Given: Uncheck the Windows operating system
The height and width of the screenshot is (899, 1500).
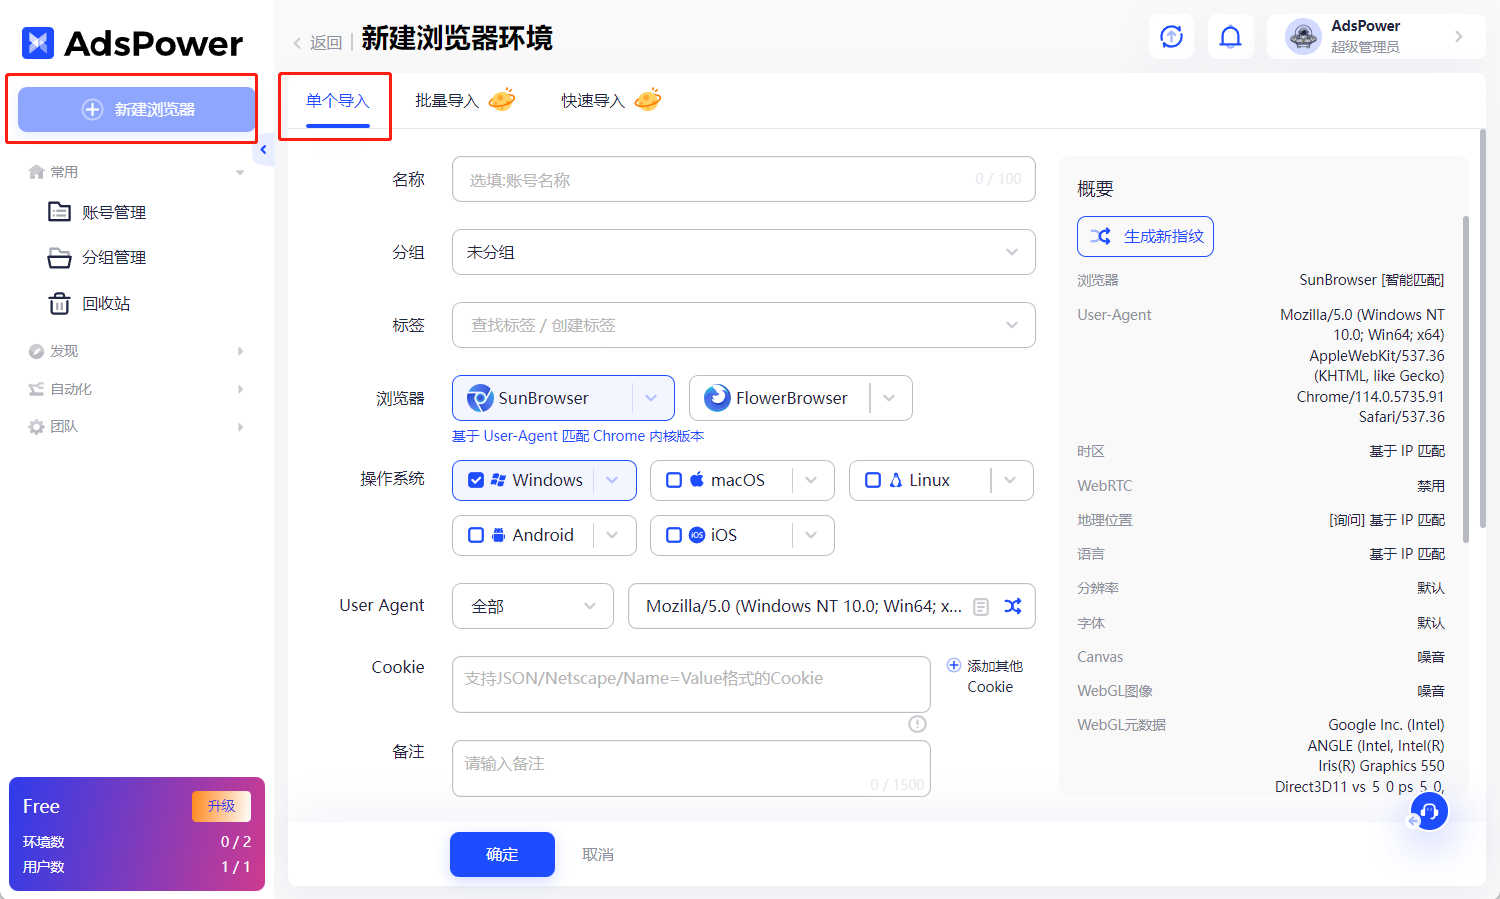Looking at the screenshot, I should [477, 480].
